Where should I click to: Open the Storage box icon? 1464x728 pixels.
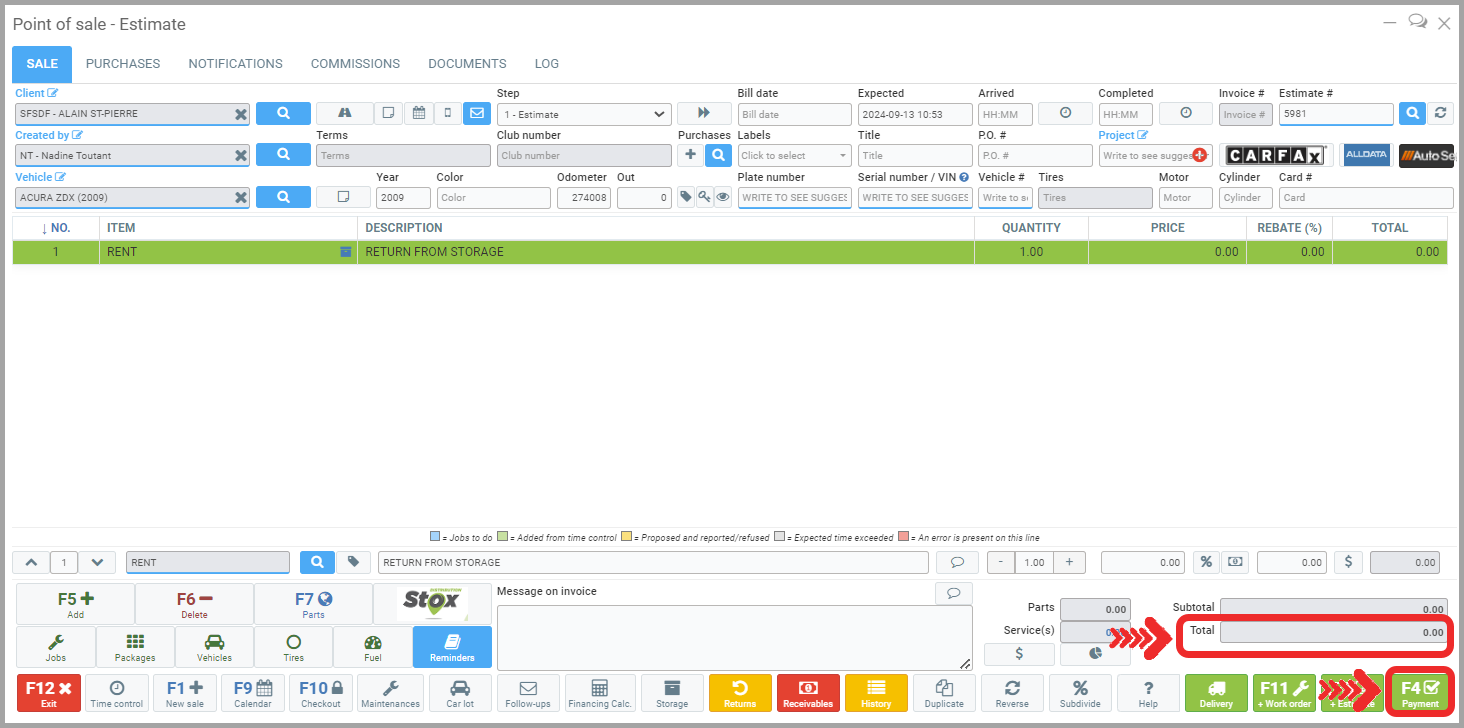pyautogui.click(x=672, y=692)
